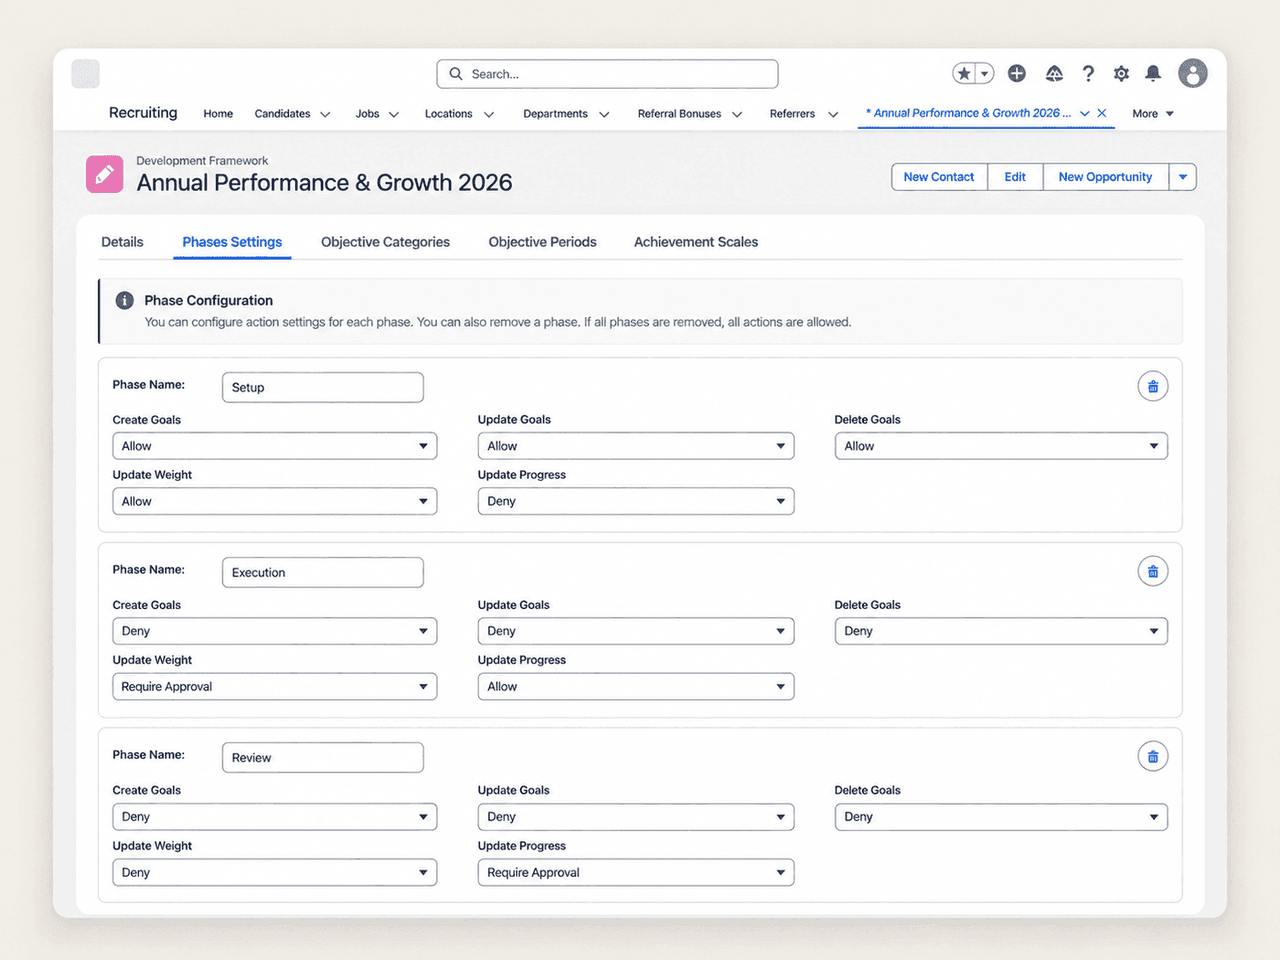The width and height of the screenshot is (1280, 960).
Task: Expand the Candidates nav menu chevron
Action: click(x=325, y=114)
